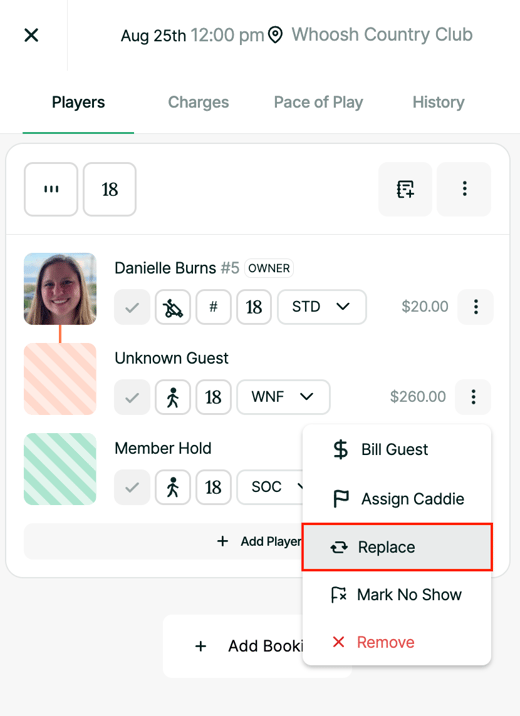The height and width of the screenshot is (716, 520).
Task: Click Danielle Burns' 18 holes button
Action: 254,307
